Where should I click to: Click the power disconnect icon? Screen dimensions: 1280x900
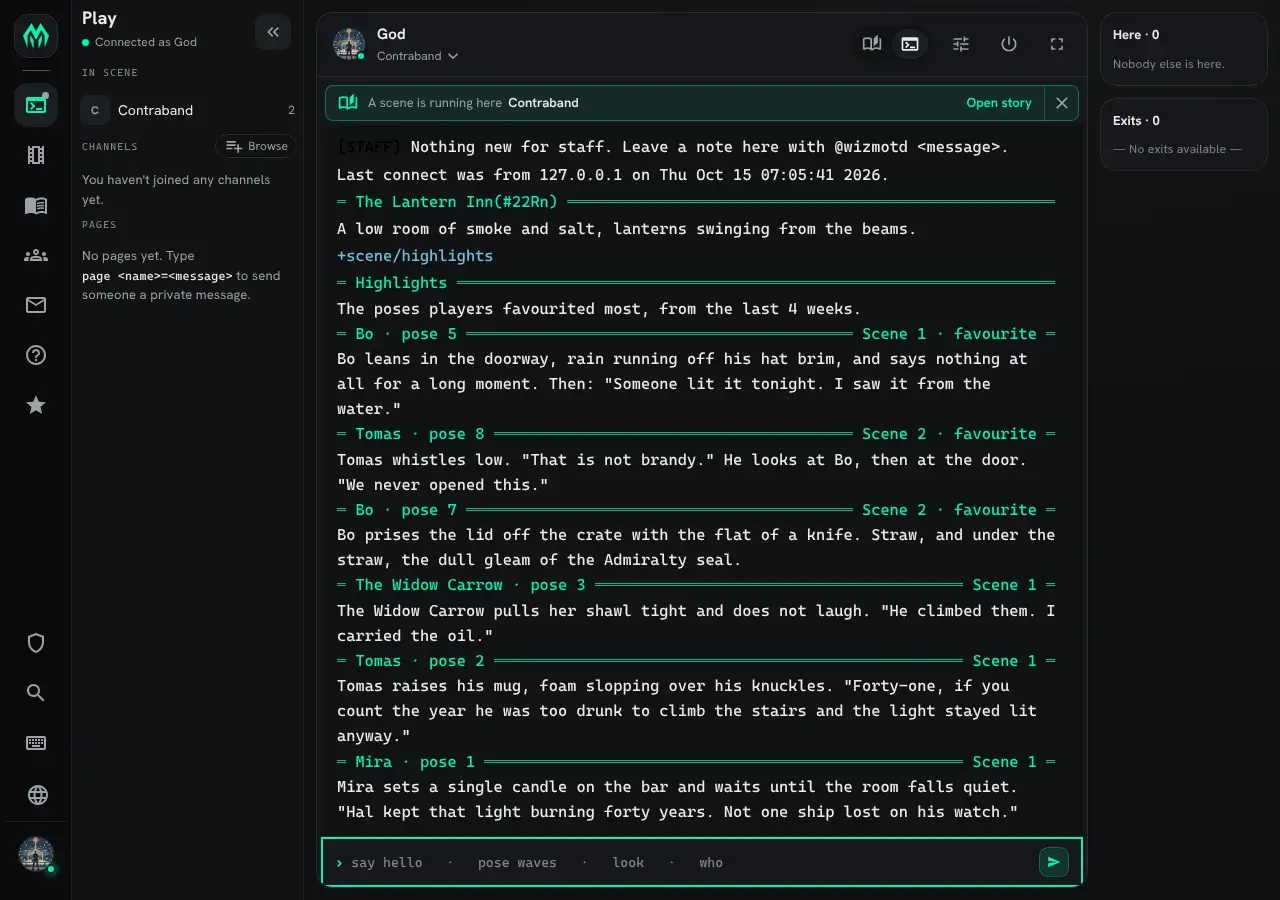point(1009,44)
